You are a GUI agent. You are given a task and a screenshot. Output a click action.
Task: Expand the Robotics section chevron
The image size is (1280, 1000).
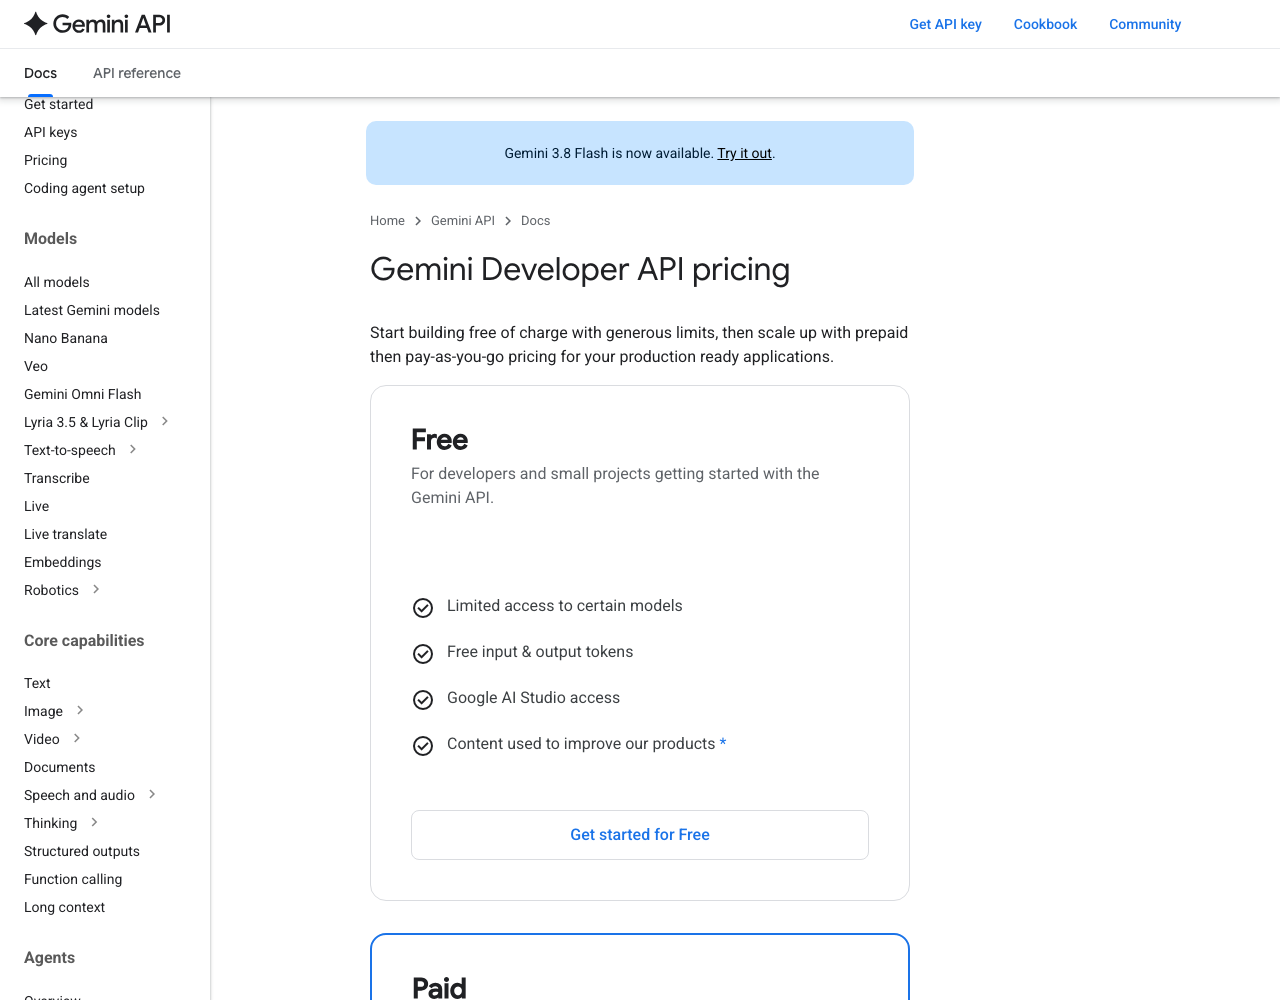tap(96, 590)
